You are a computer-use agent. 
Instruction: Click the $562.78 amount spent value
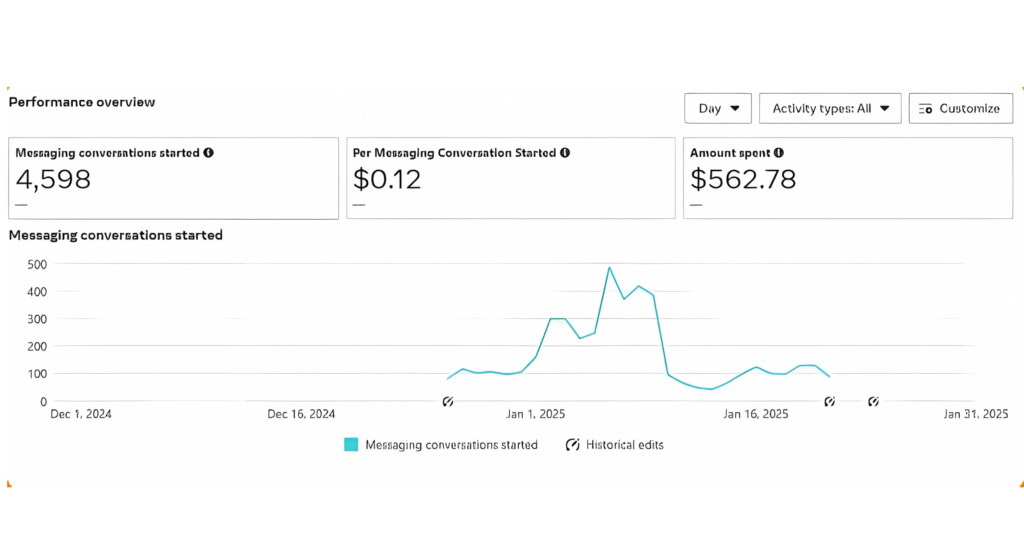coord(743,180)
